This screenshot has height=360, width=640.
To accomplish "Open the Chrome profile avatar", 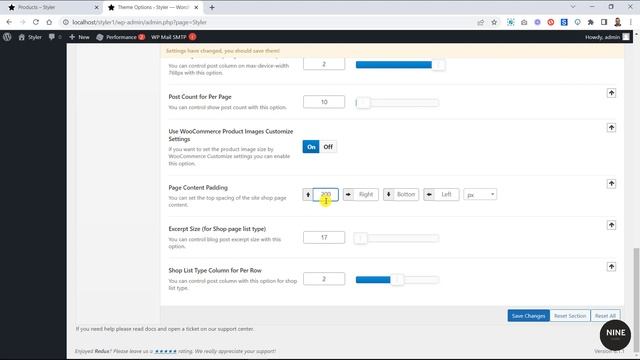I will pyautogui.click(x=618, y=22).
